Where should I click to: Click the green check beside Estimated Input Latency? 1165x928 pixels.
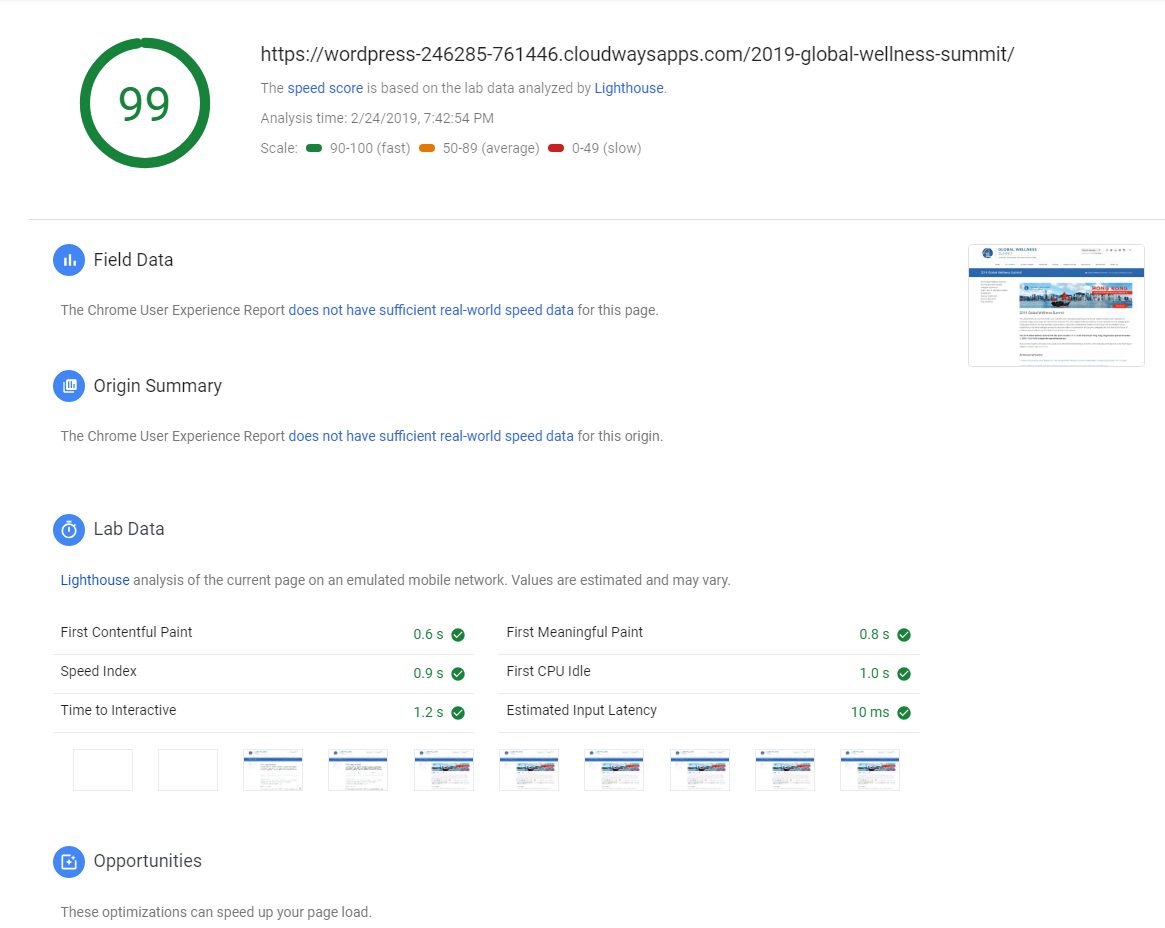click(904, 713)
